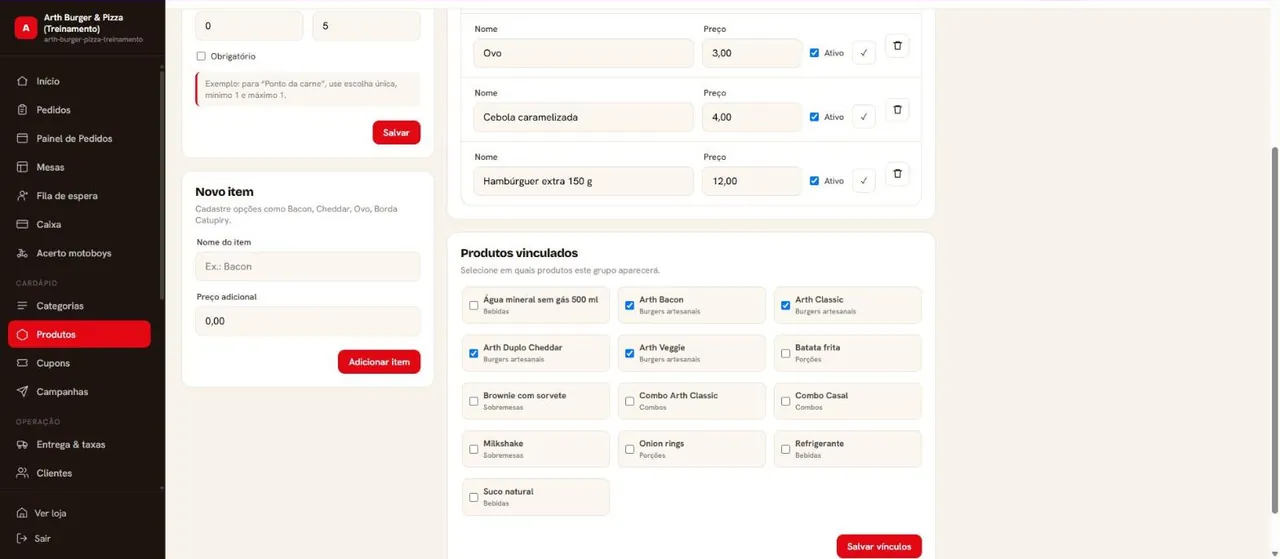
Task: Uncheck the Arth Veggie product
Action: [x=630, y=354]
